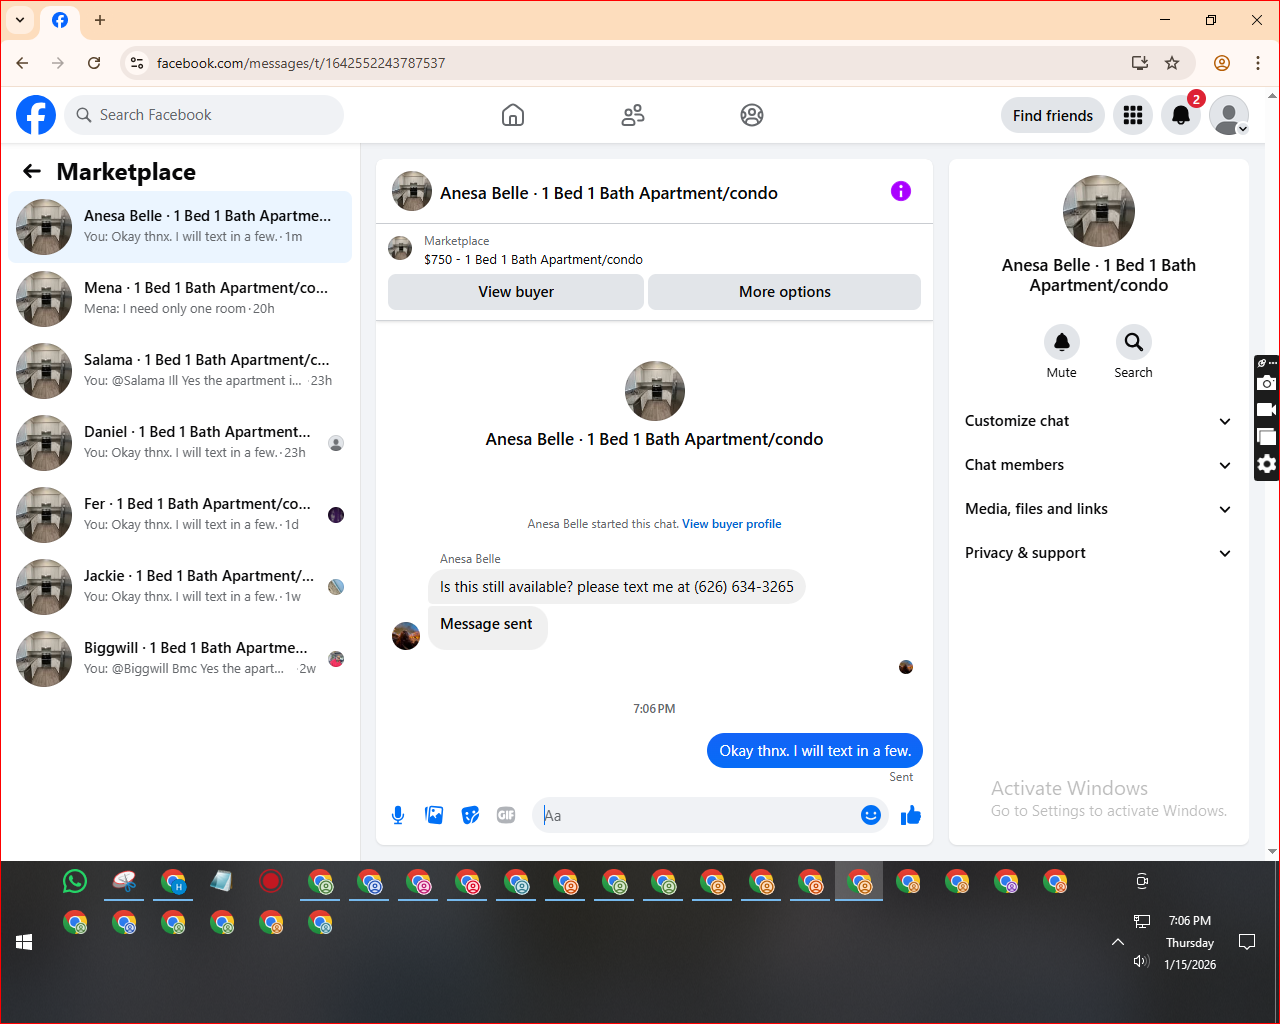
Task: Mute this conversation with bell icon
Action: click(1062, 342)
